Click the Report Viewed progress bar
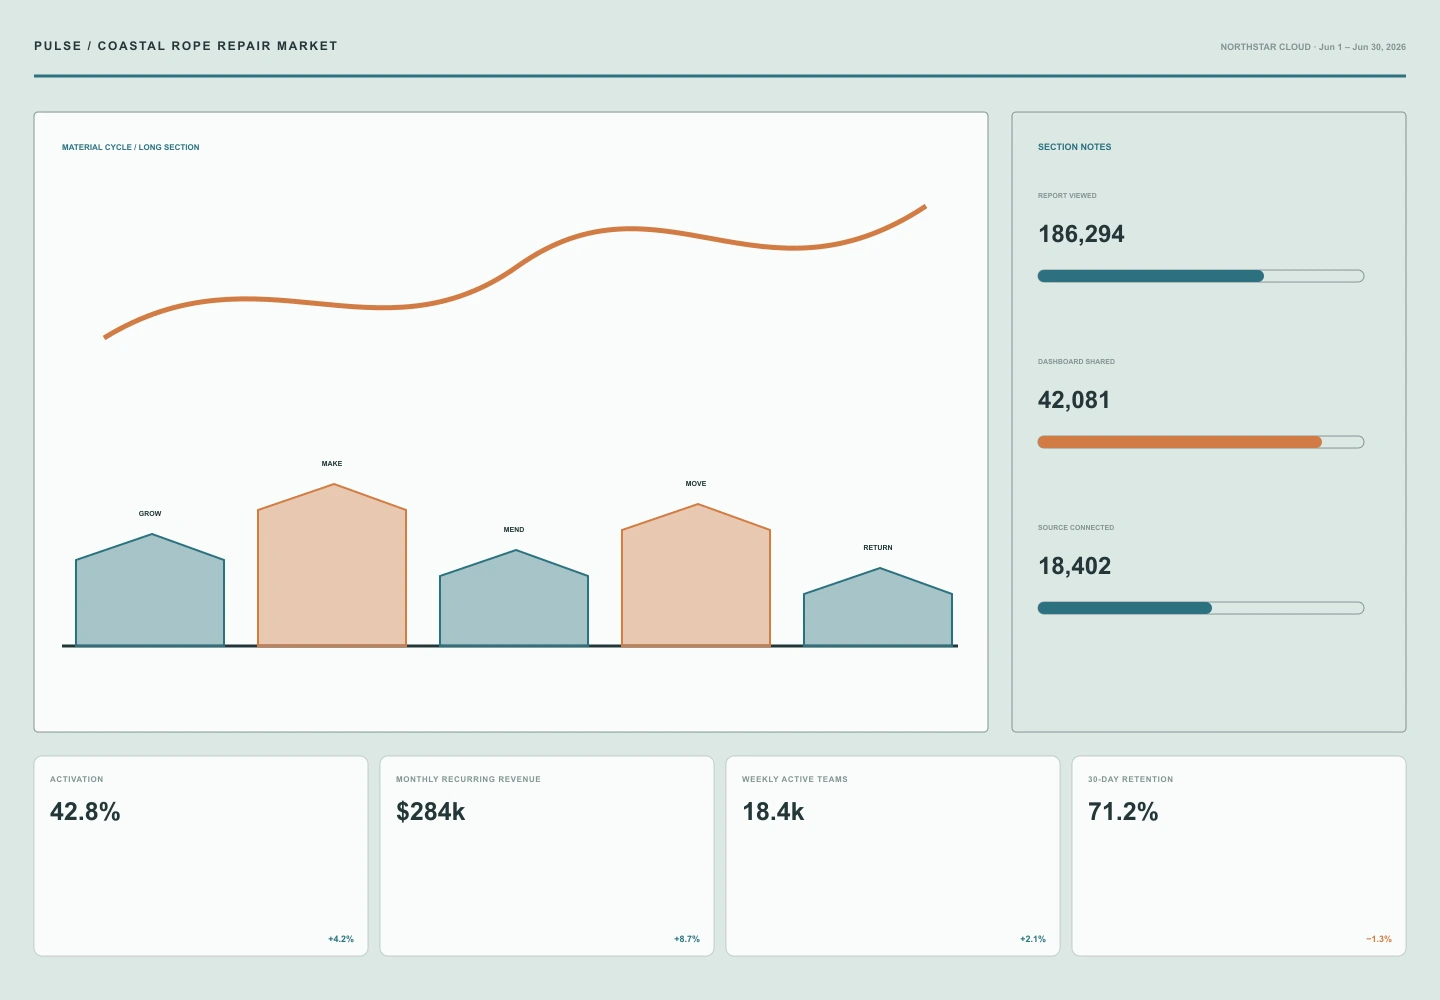 tap(1201, 276)
